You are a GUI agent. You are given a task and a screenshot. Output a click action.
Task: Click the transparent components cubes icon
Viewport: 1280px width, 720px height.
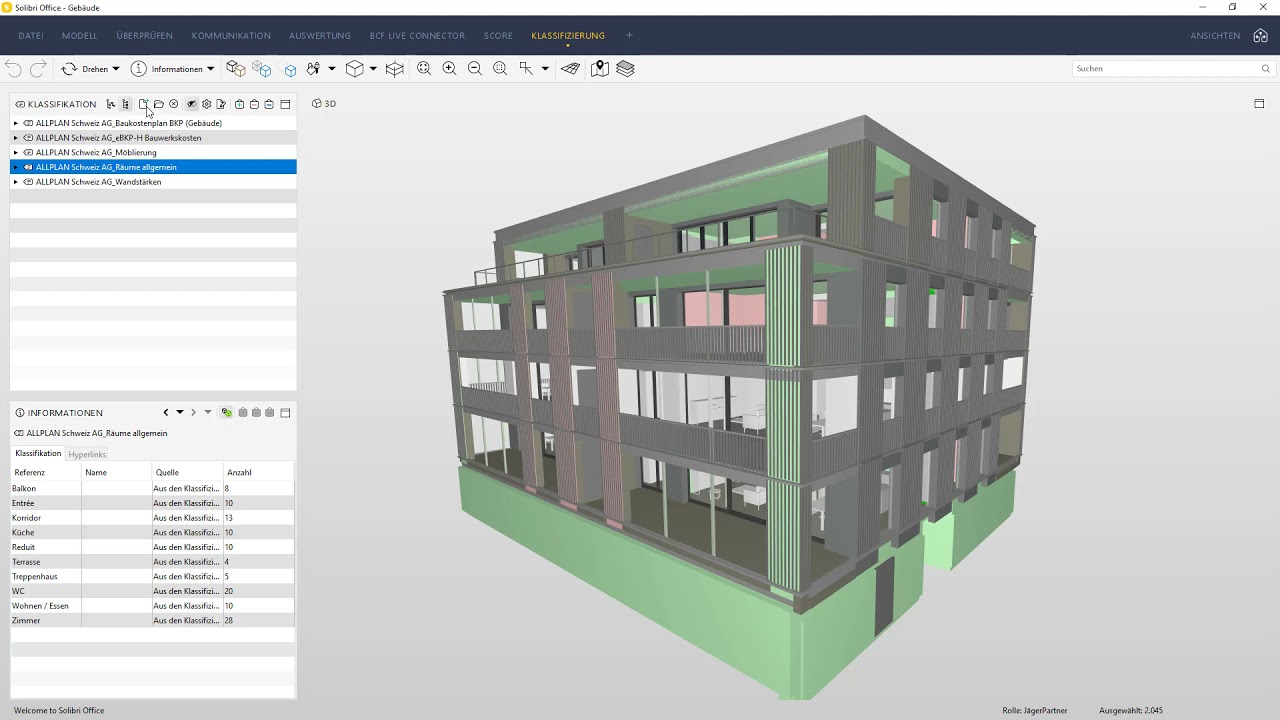[x=262, y=69]
